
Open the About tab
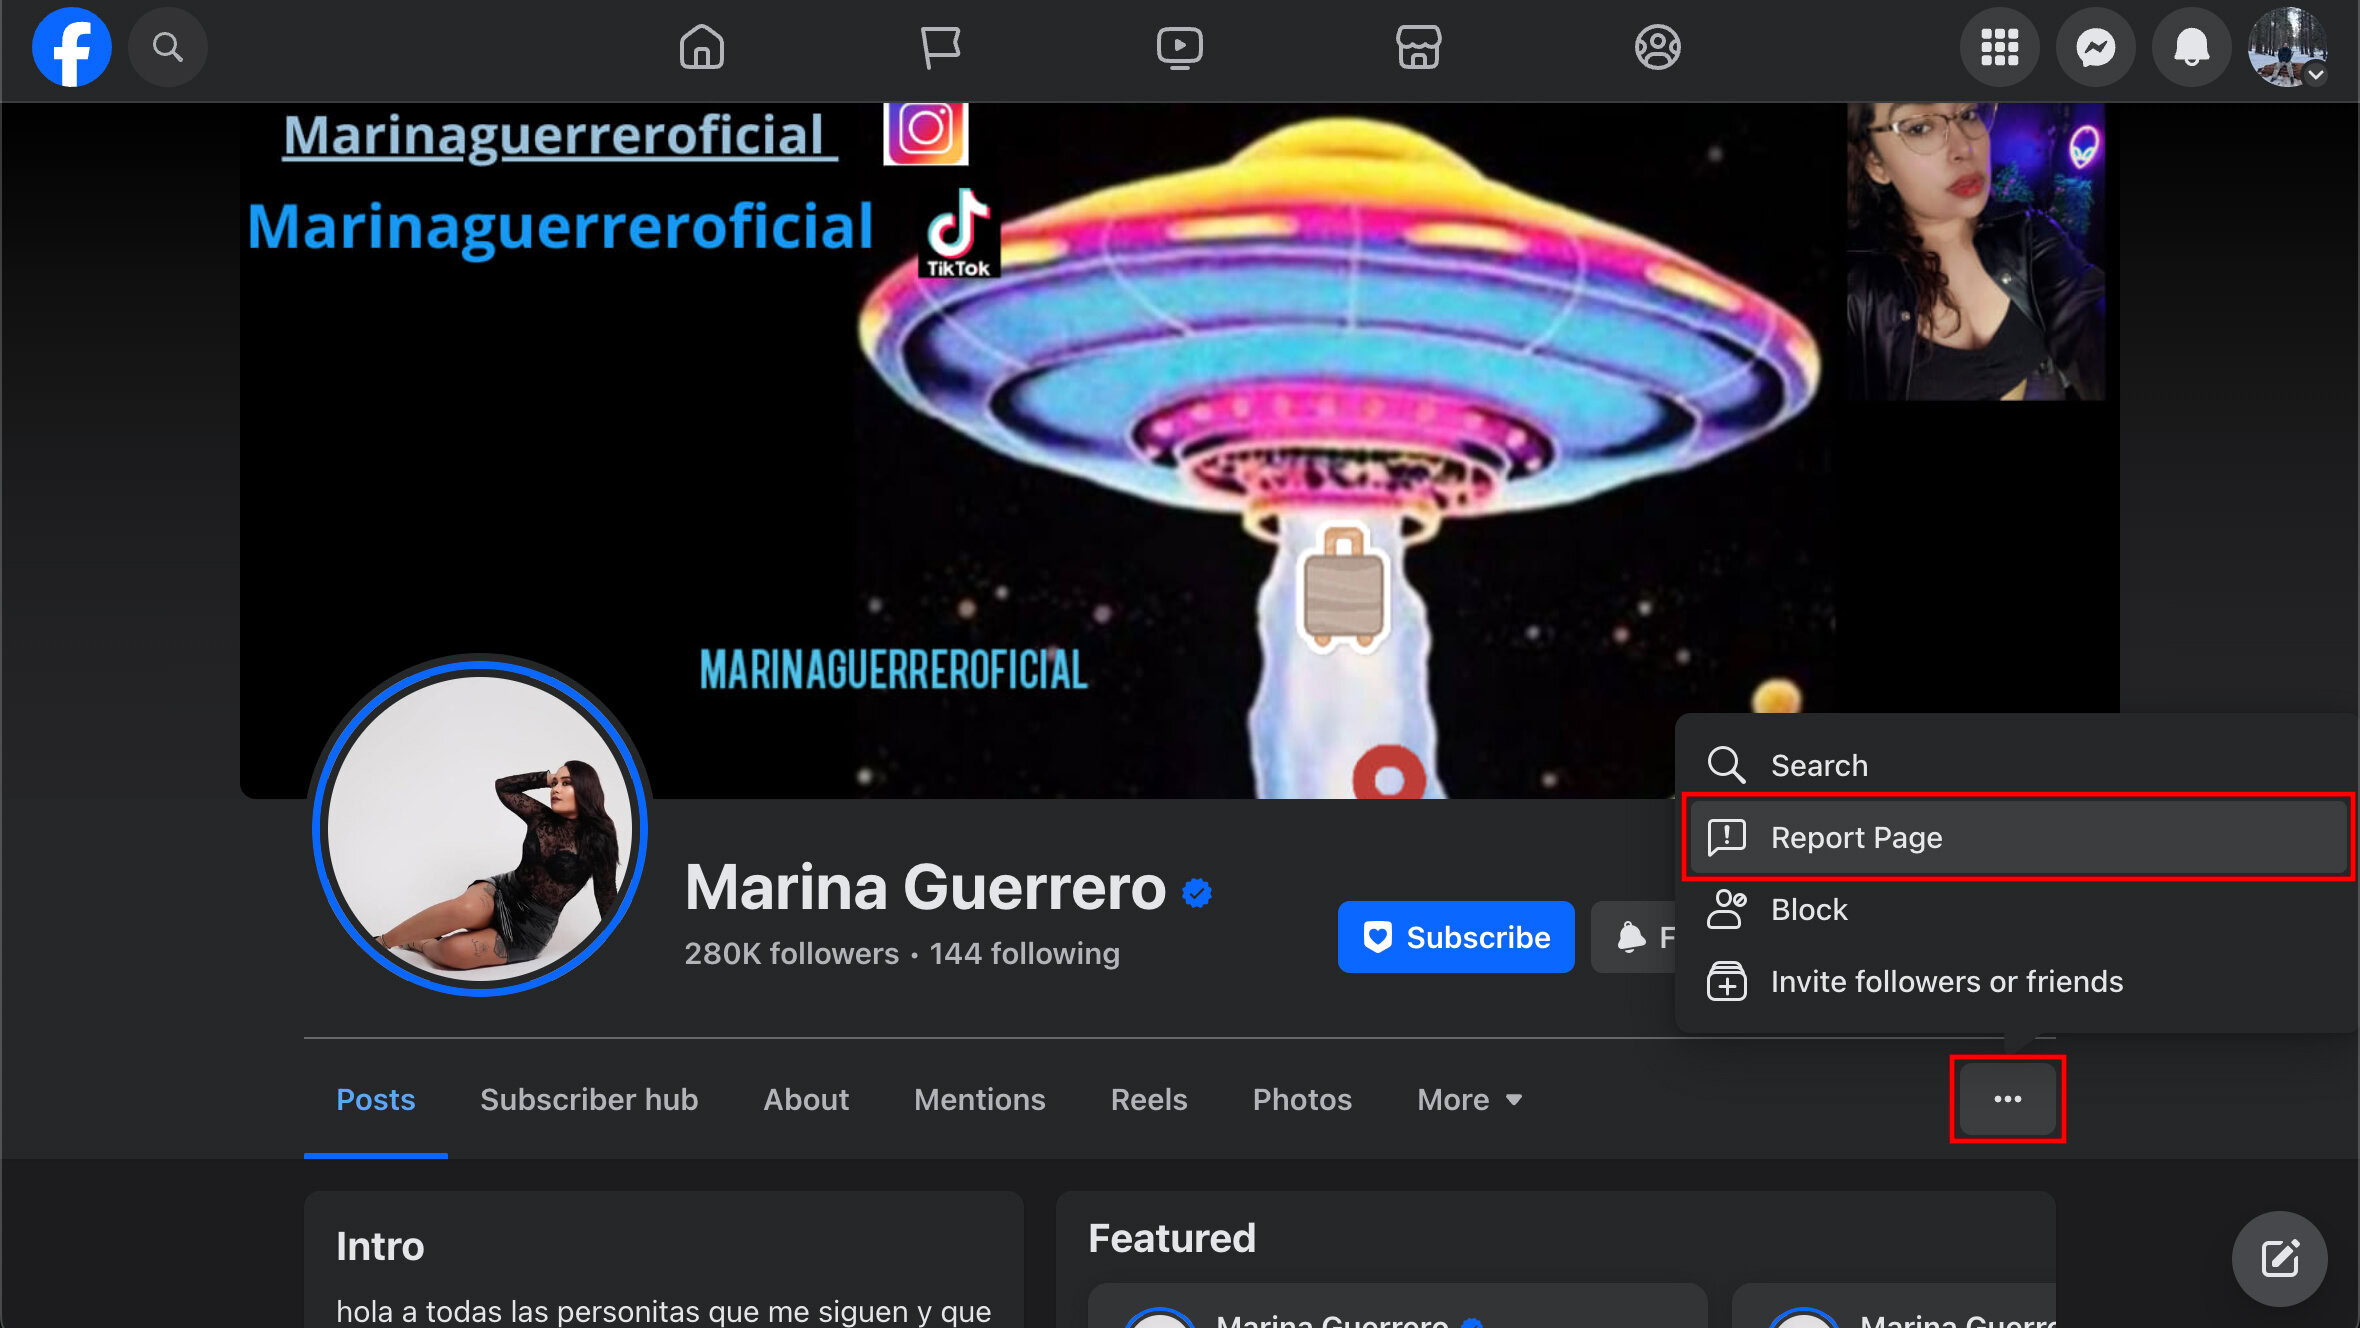(x=806, y=1099)
